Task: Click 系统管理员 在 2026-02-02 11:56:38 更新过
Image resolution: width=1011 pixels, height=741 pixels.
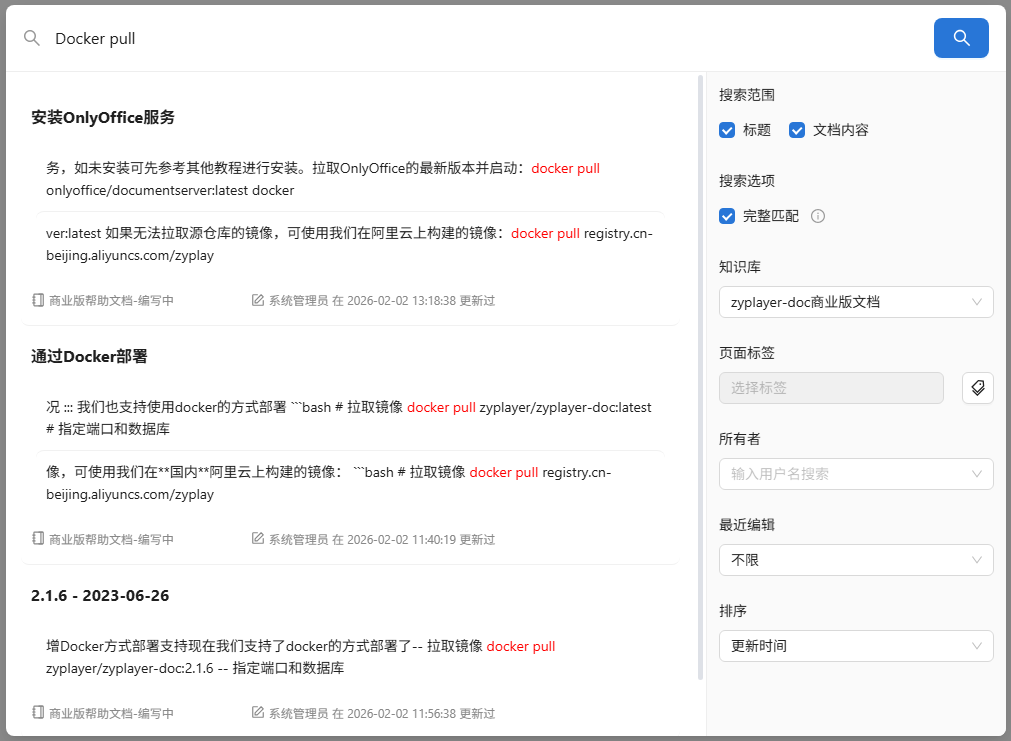Action: (382, 713)
